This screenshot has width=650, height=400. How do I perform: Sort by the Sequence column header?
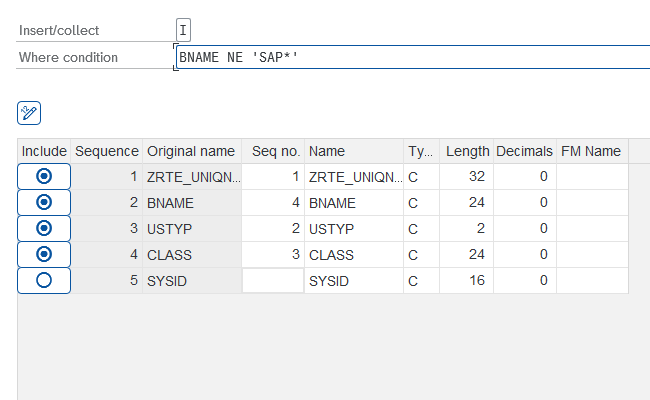pos(106,151)
